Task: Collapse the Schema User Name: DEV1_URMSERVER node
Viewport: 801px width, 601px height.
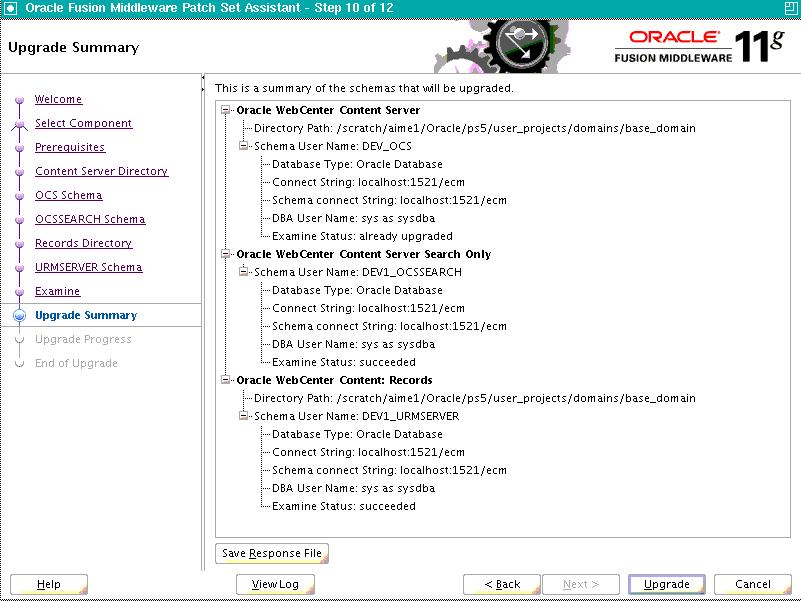Action: tap(244, 416)
